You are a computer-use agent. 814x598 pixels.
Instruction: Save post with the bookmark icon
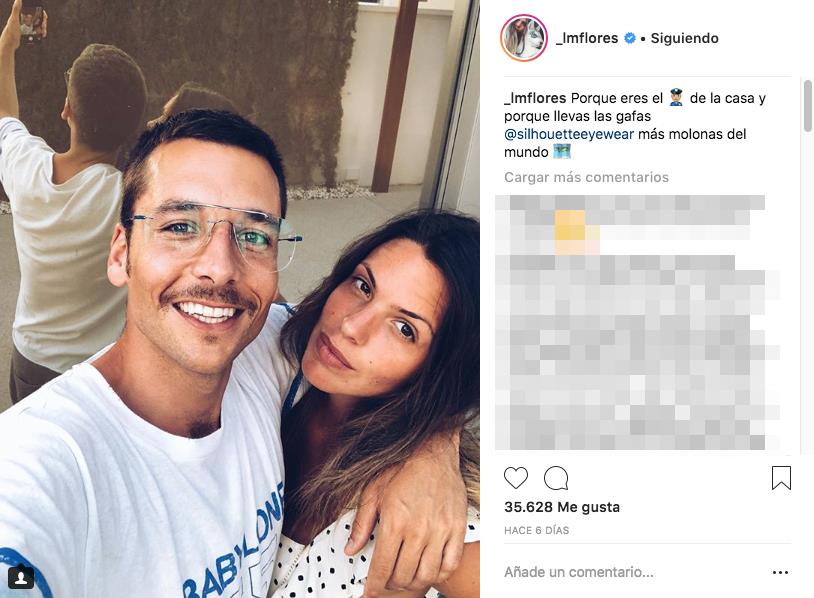point(781,478)
